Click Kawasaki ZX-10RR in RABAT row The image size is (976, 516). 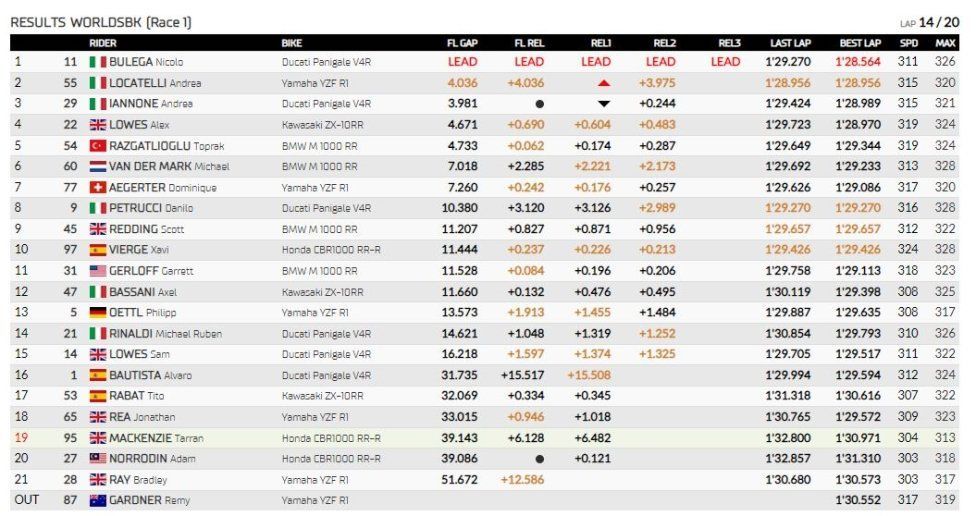tap(322, 396)
